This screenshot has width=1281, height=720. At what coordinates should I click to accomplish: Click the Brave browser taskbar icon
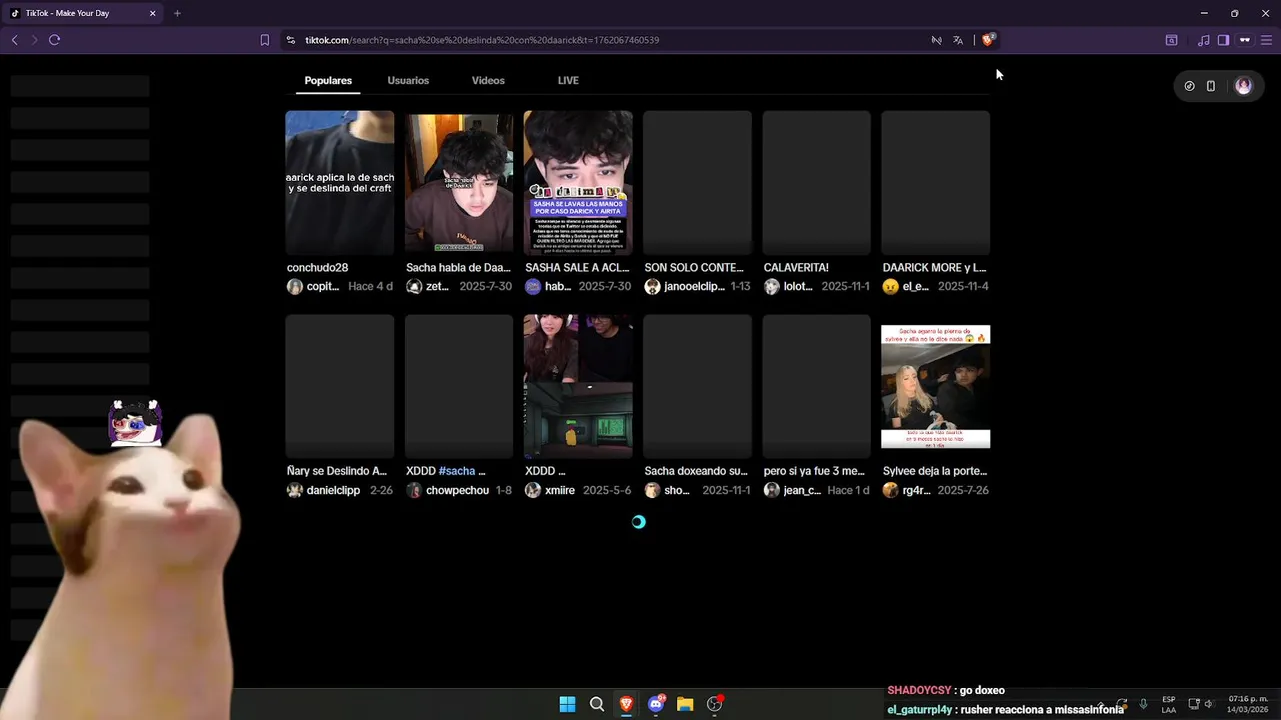click(x=626, y=704)
